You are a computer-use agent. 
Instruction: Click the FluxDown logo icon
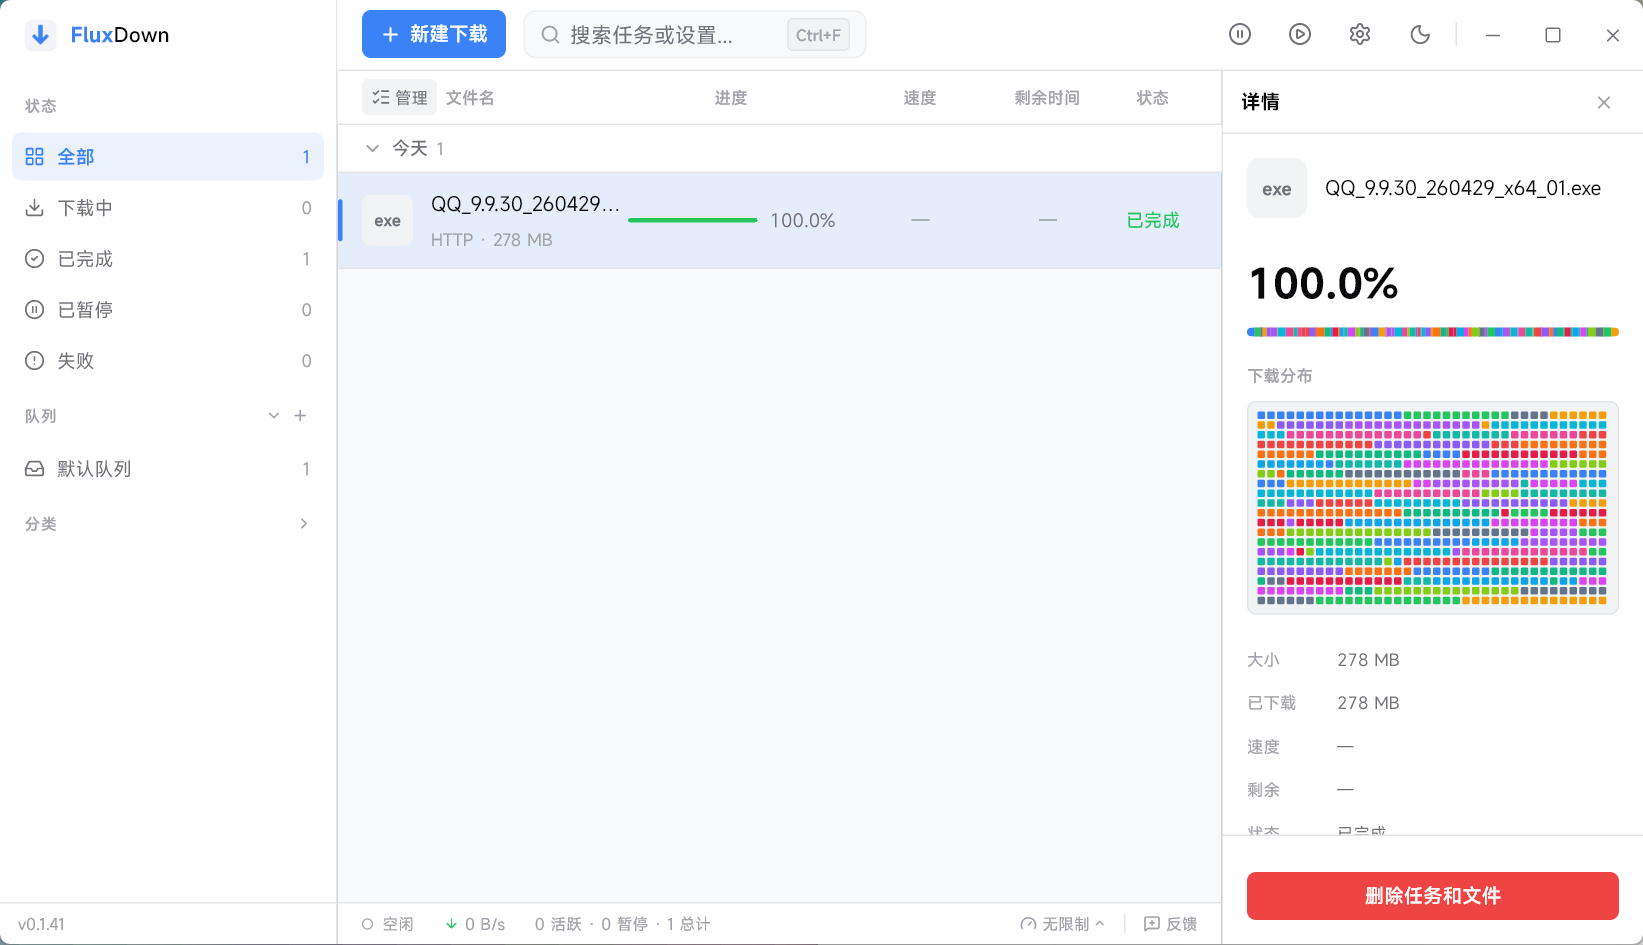coord(40,35)
